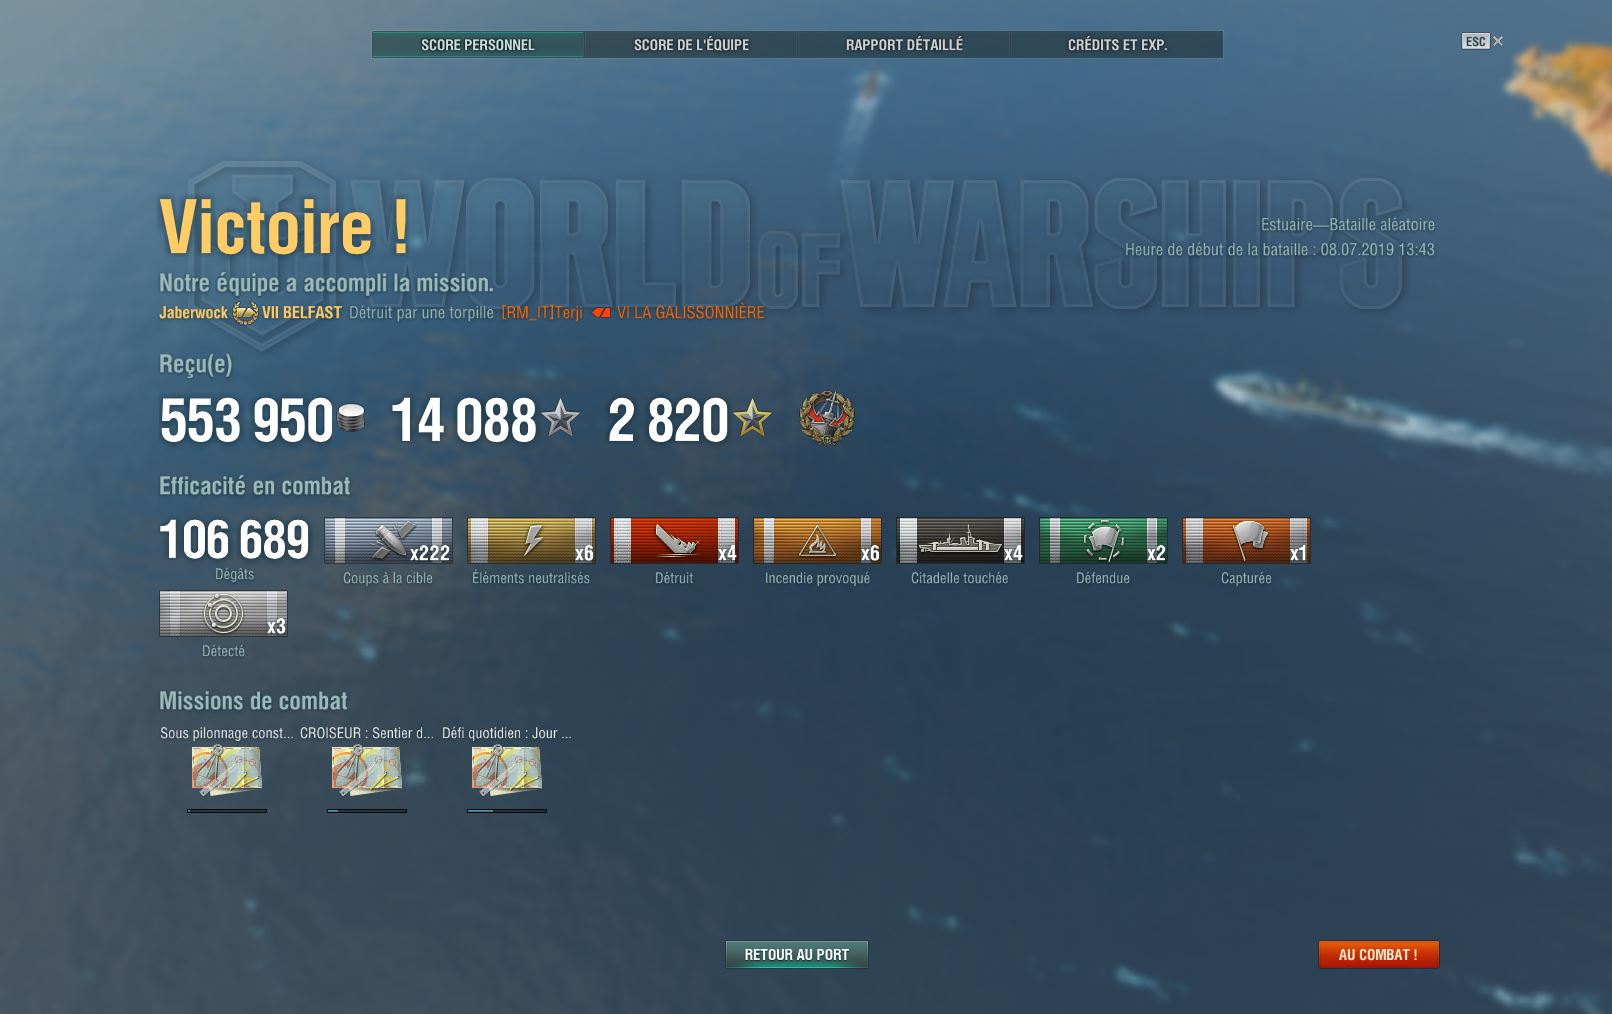The height and width of the screenshot is (1014, 1612).
Task: Select the Éléments neutralisés ribbon
Action: pyautogui.click(x=531, y=541)
